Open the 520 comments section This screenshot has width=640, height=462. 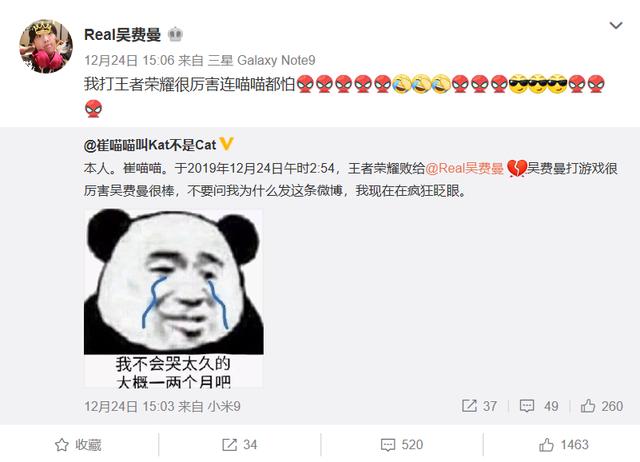click(x=402, y=444)
